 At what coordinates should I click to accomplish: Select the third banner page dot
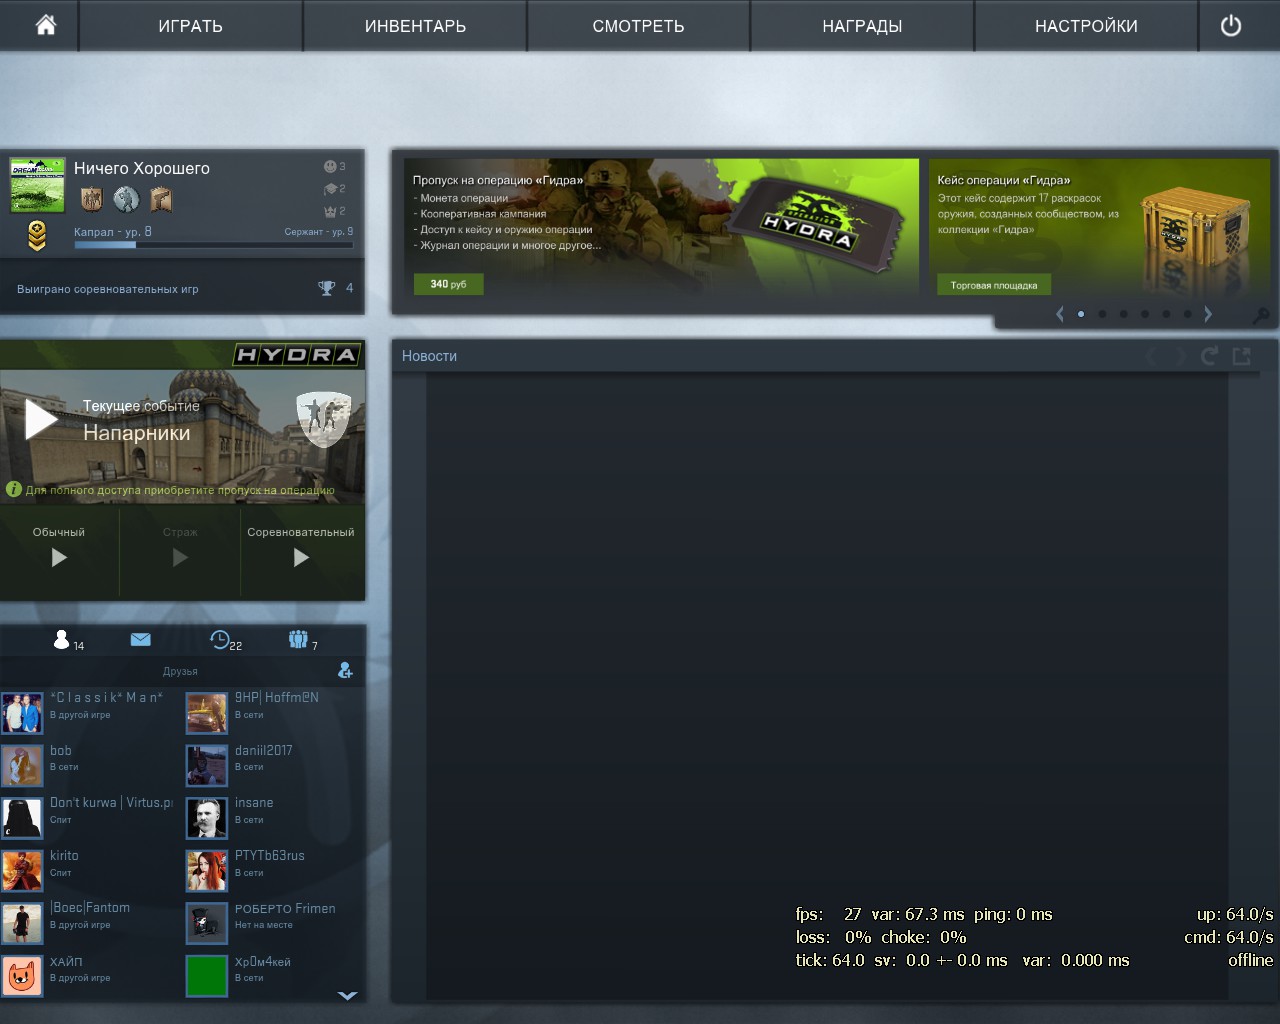point(1123,314)
